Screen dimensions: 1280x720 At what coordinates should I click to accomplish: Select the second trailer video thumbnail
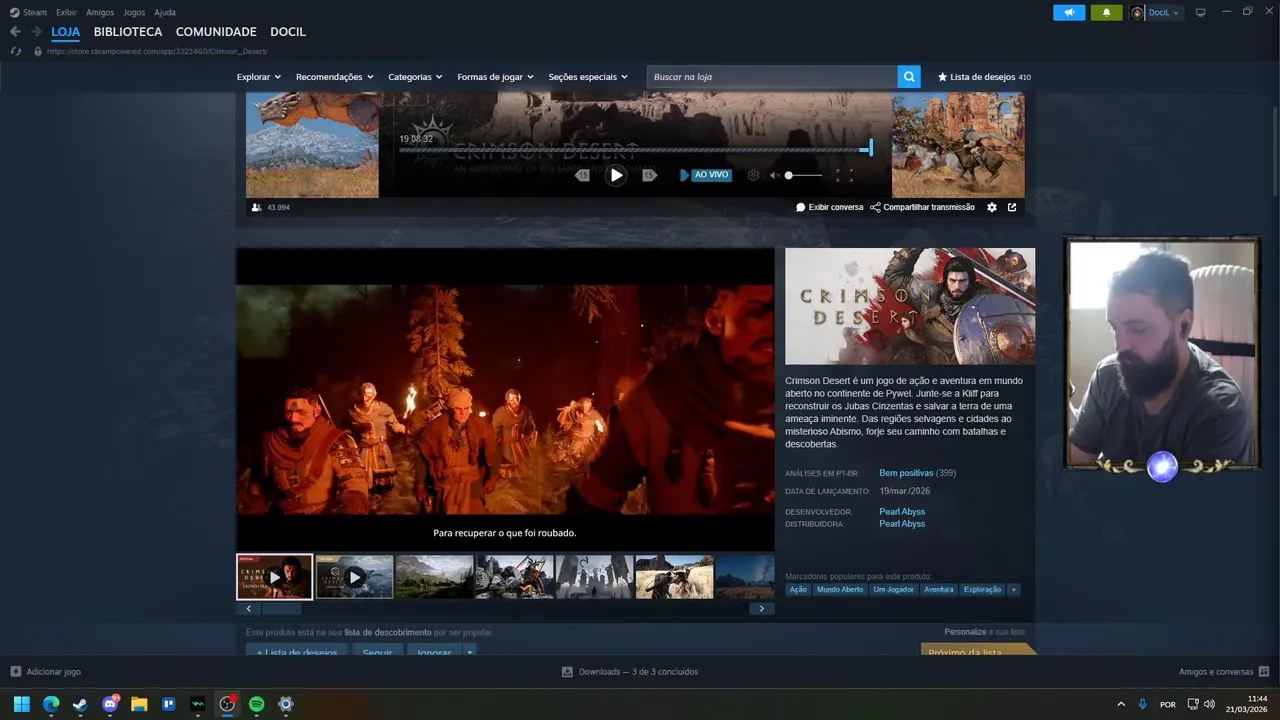coord(354,577)
